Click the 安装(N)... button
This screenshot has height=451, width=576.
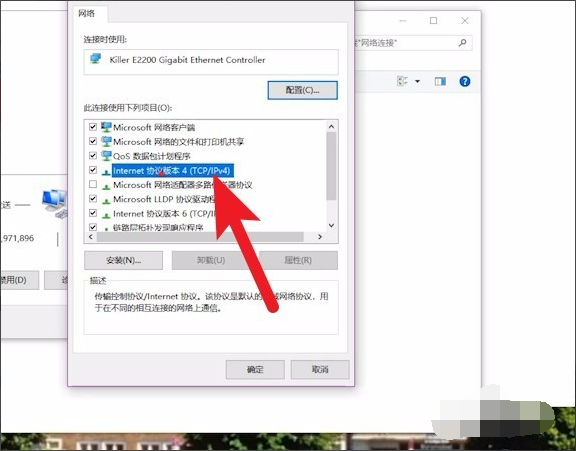coord(123,260)
